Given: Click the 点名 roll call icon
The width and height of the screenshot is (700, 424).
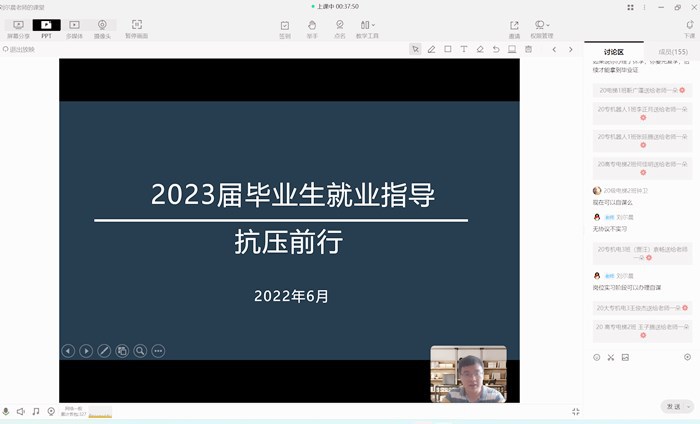Looking at the screenshot, I should coord(340,27).
